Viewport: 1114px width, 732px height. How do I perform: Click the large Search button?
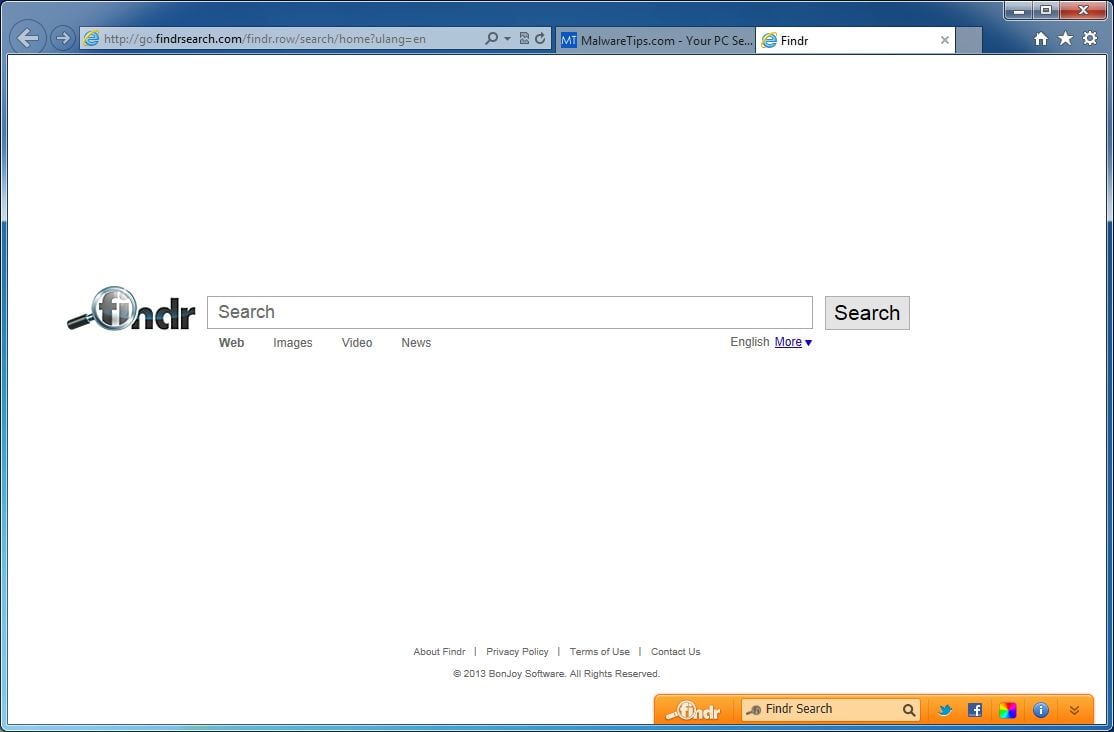click(x=867, y=313)
